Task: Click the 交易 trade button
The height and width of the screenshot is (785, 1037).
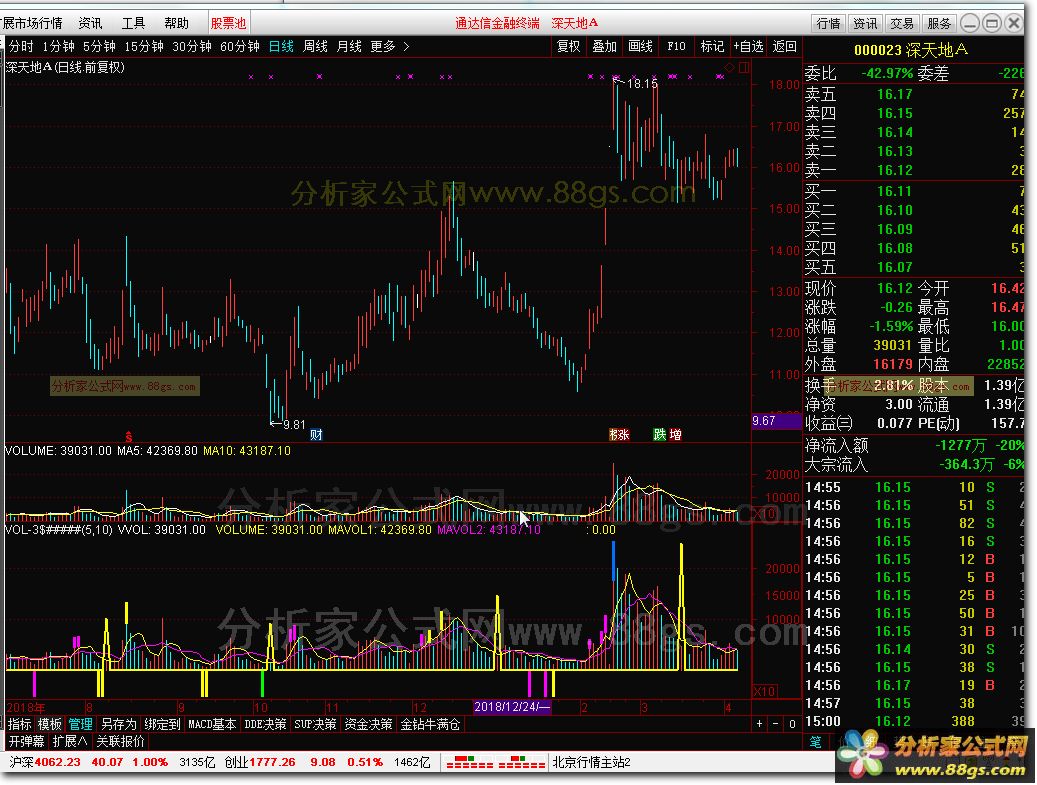Action: (x=901, y=24)
